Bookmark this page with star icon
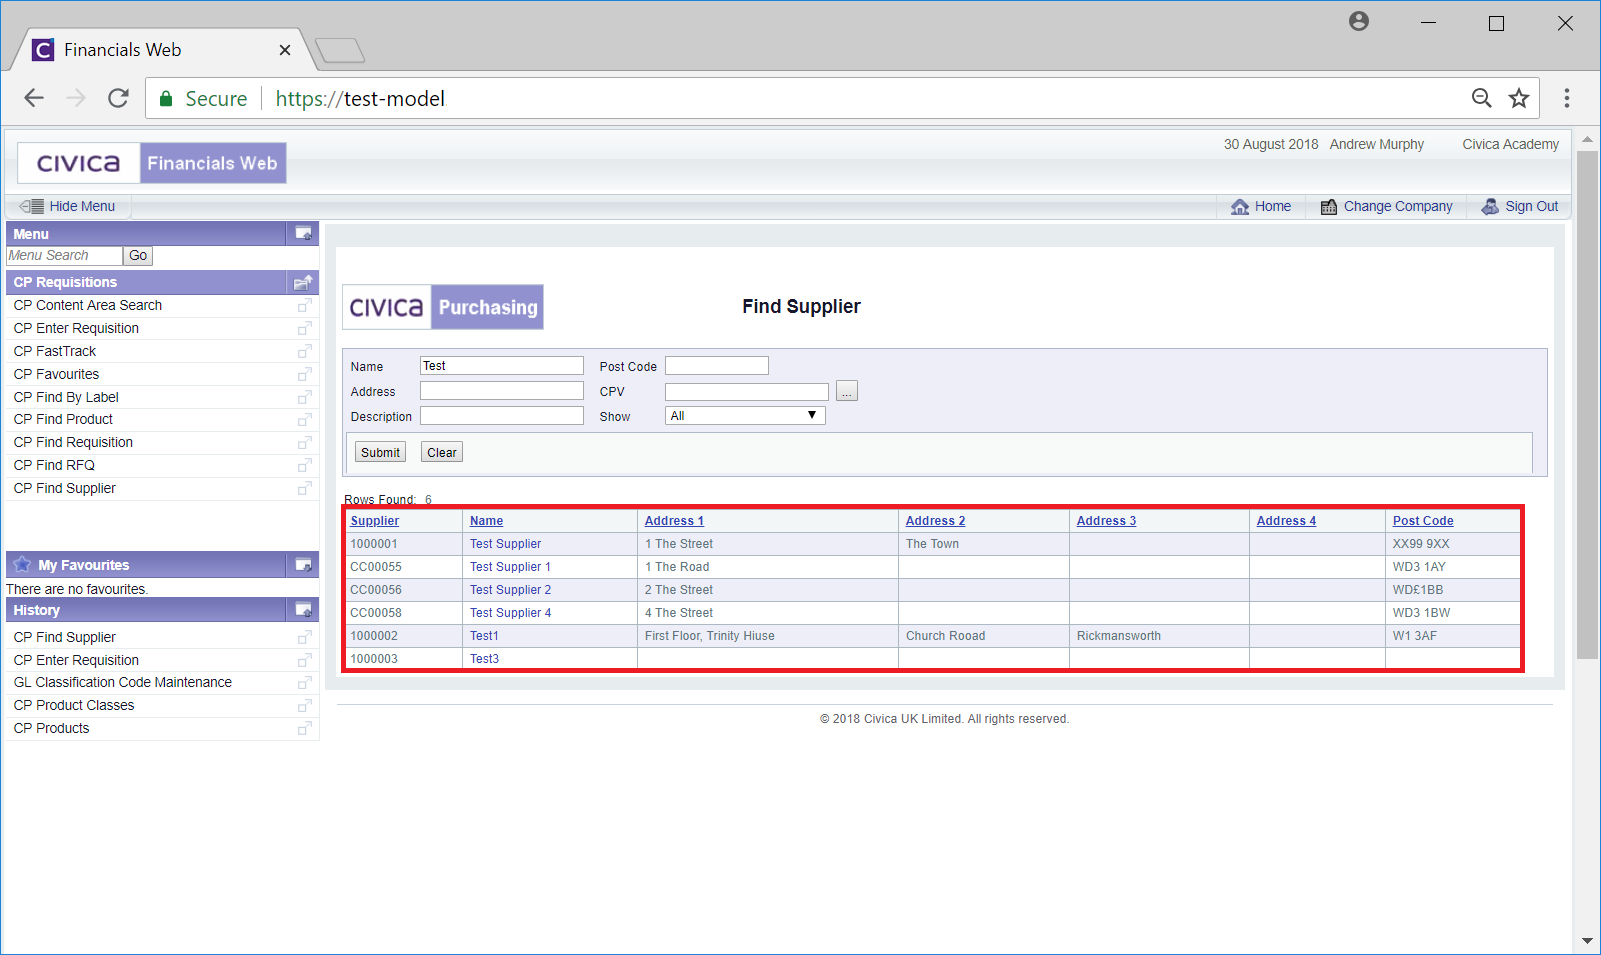Viewport: 1601px width, 955px height. tap(1519, 98)
